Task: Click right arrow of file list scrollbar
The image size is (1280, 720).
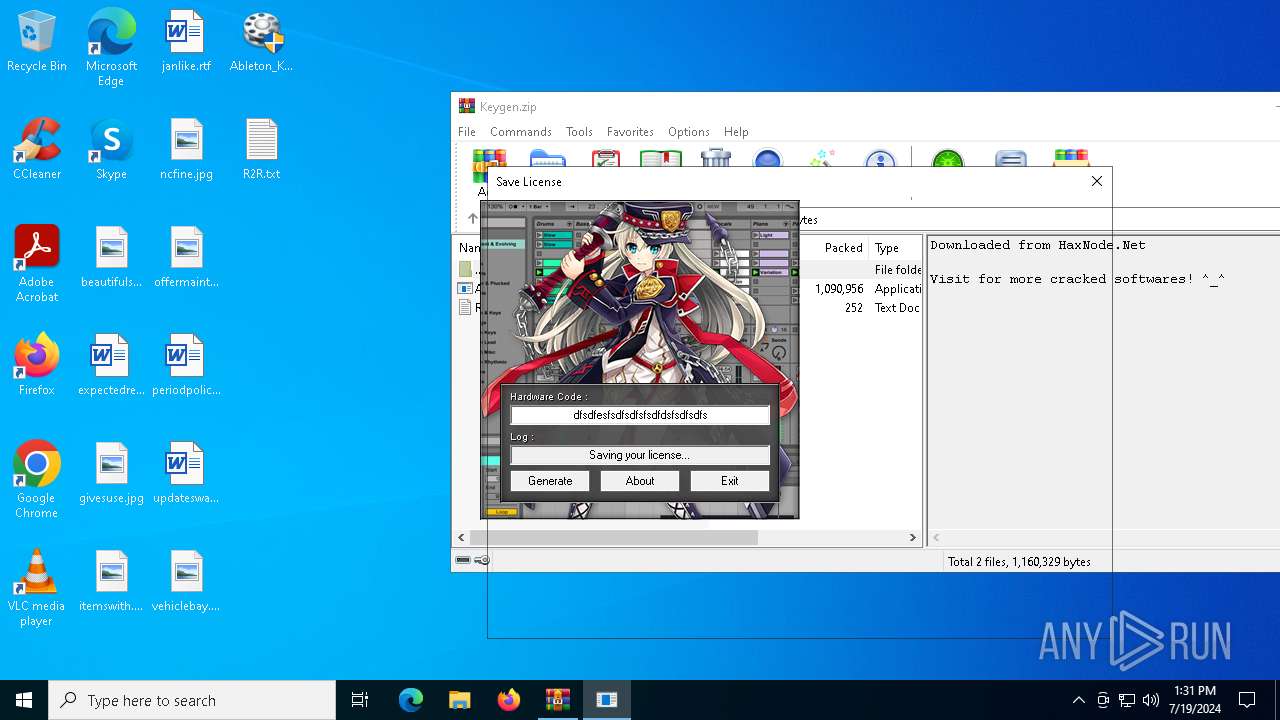Action: [x=912, y=537]
